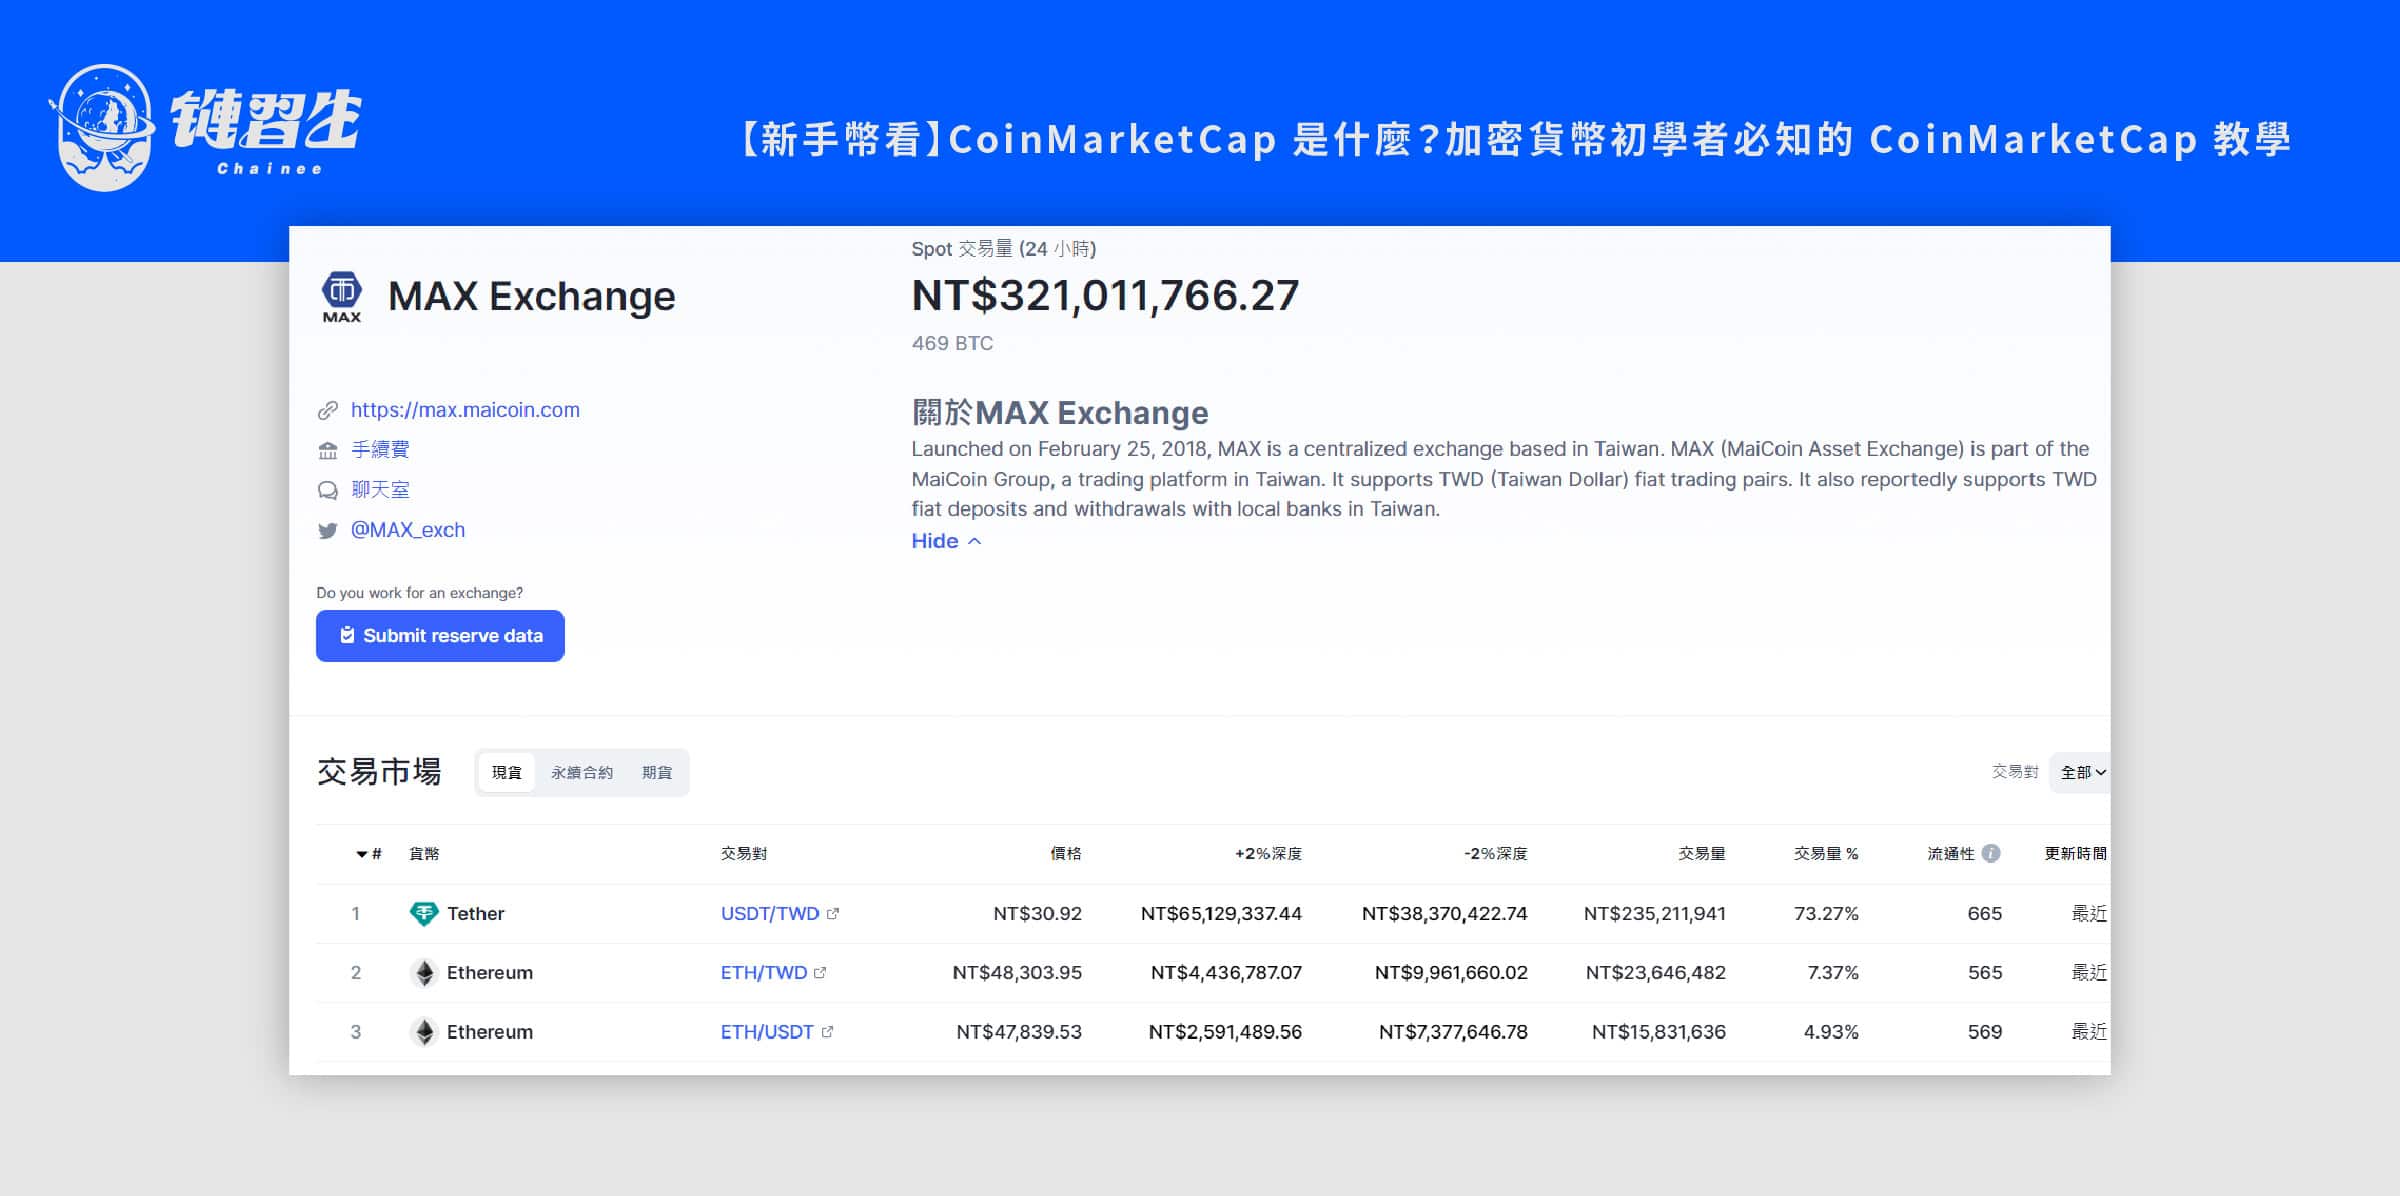Click the liquidity score 569
2400x1196 pixels.
tap(1984, 1031)
